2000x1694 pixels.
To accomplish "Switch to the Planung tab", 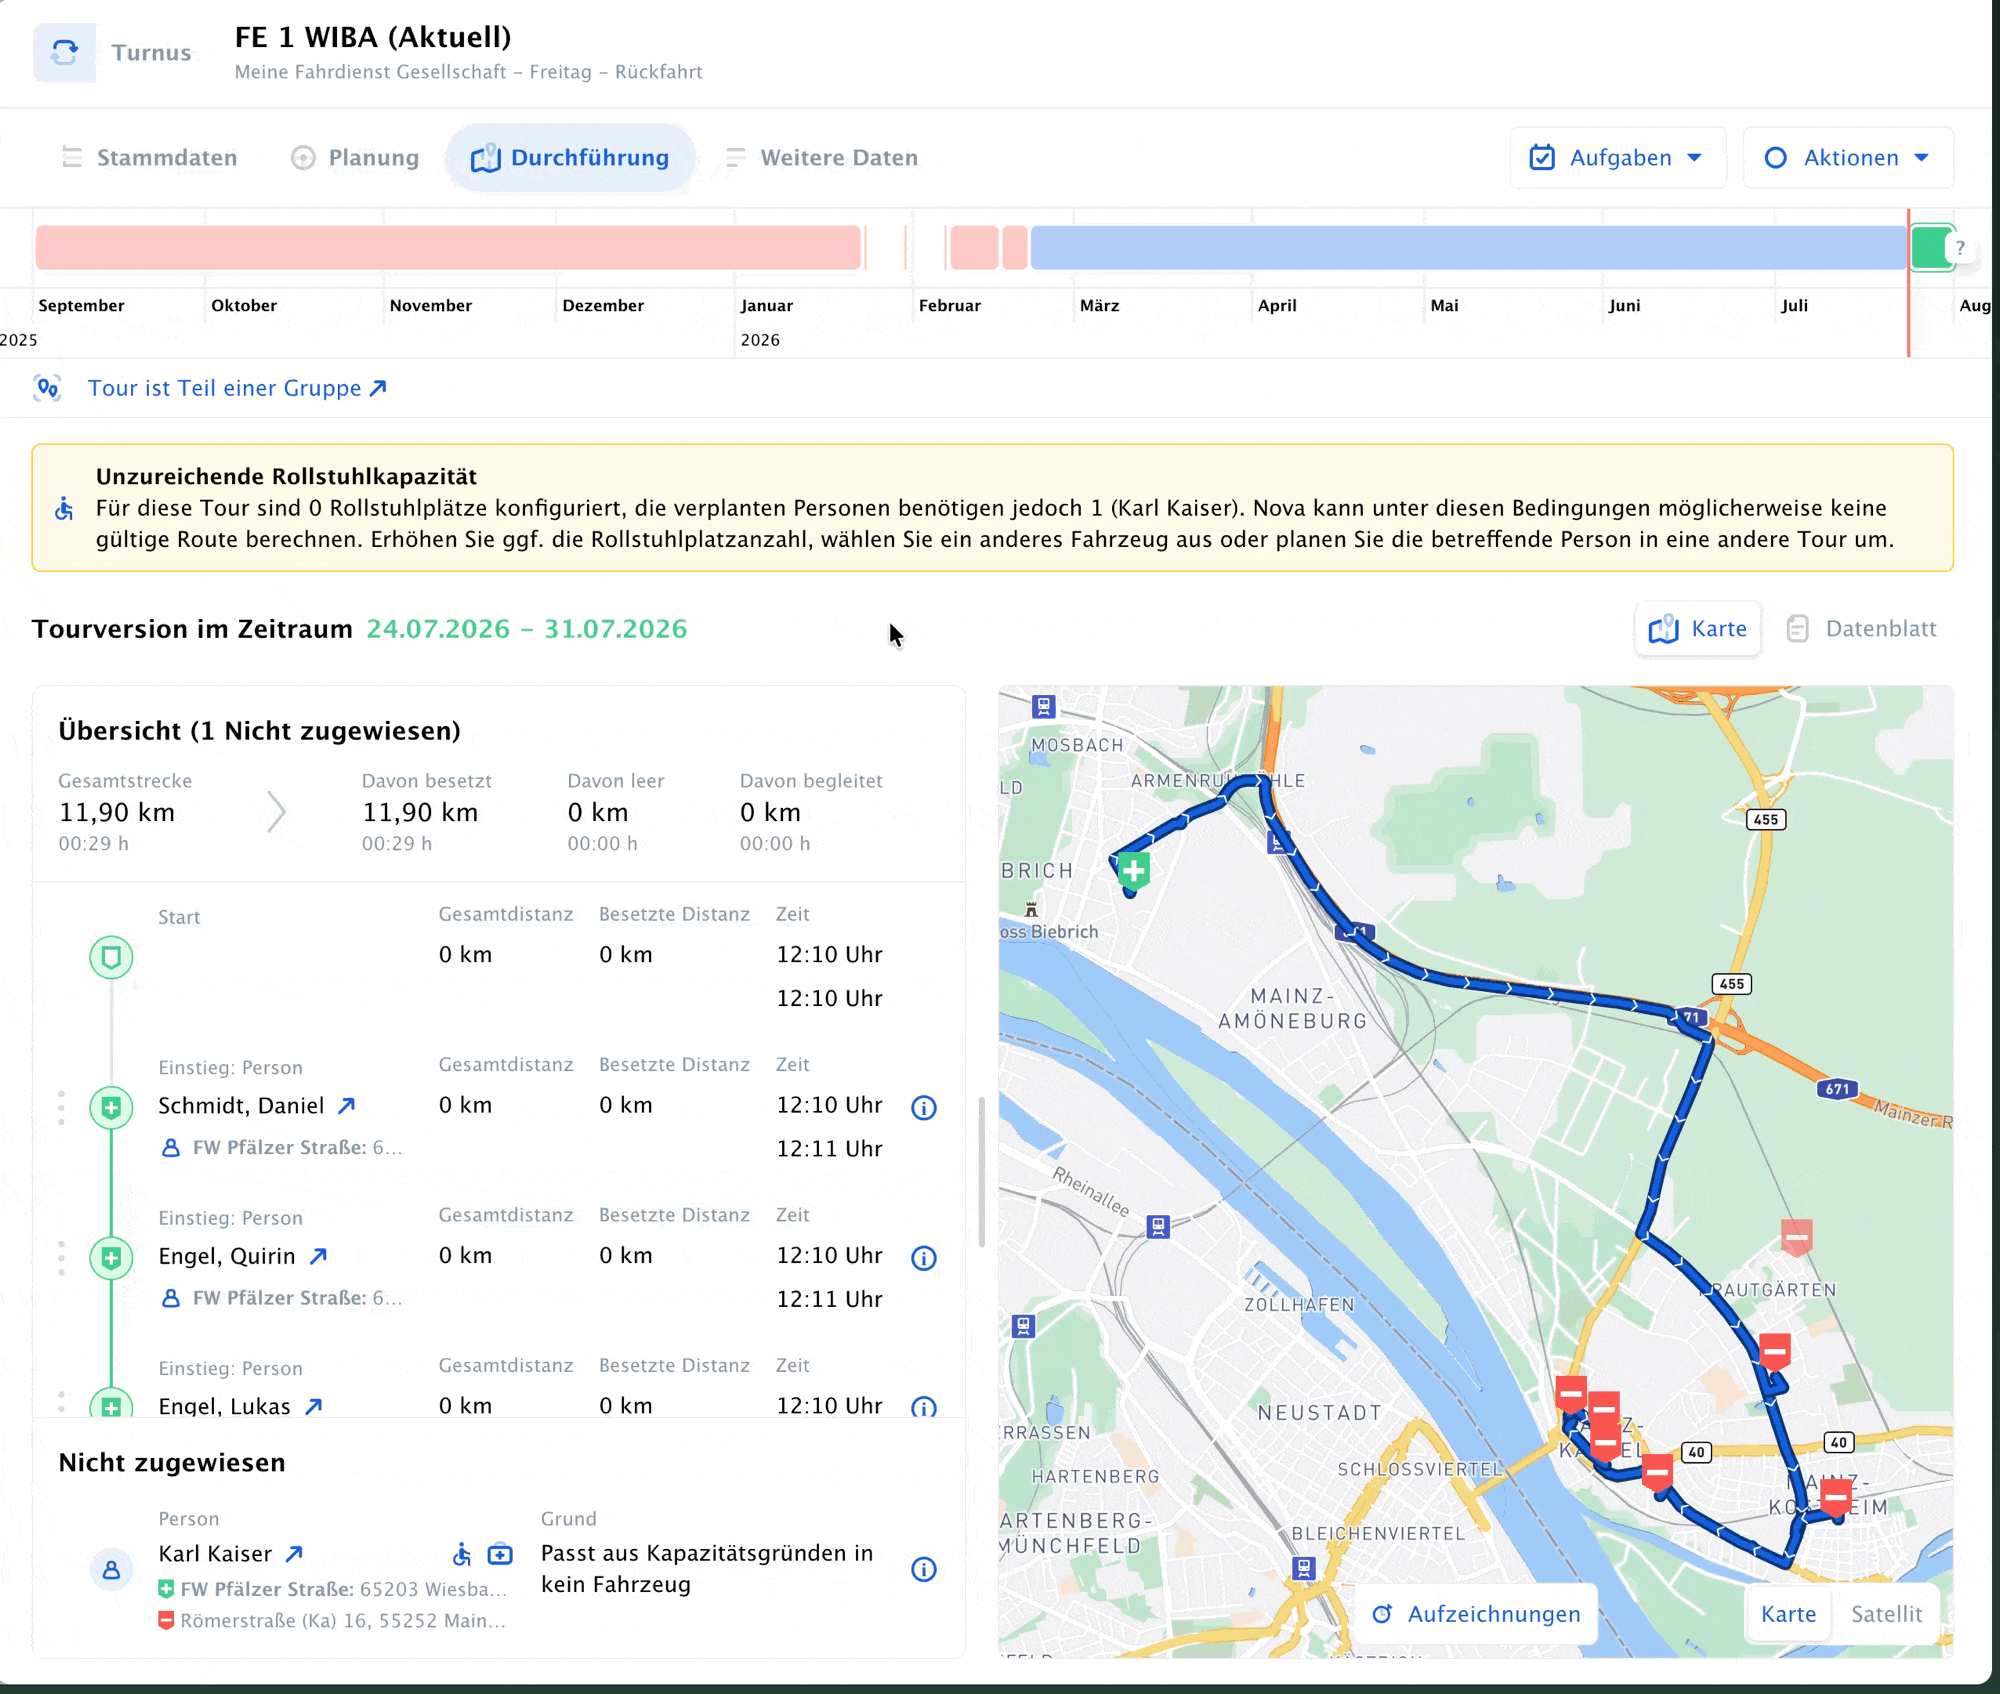I will click(x=355, y=158).
